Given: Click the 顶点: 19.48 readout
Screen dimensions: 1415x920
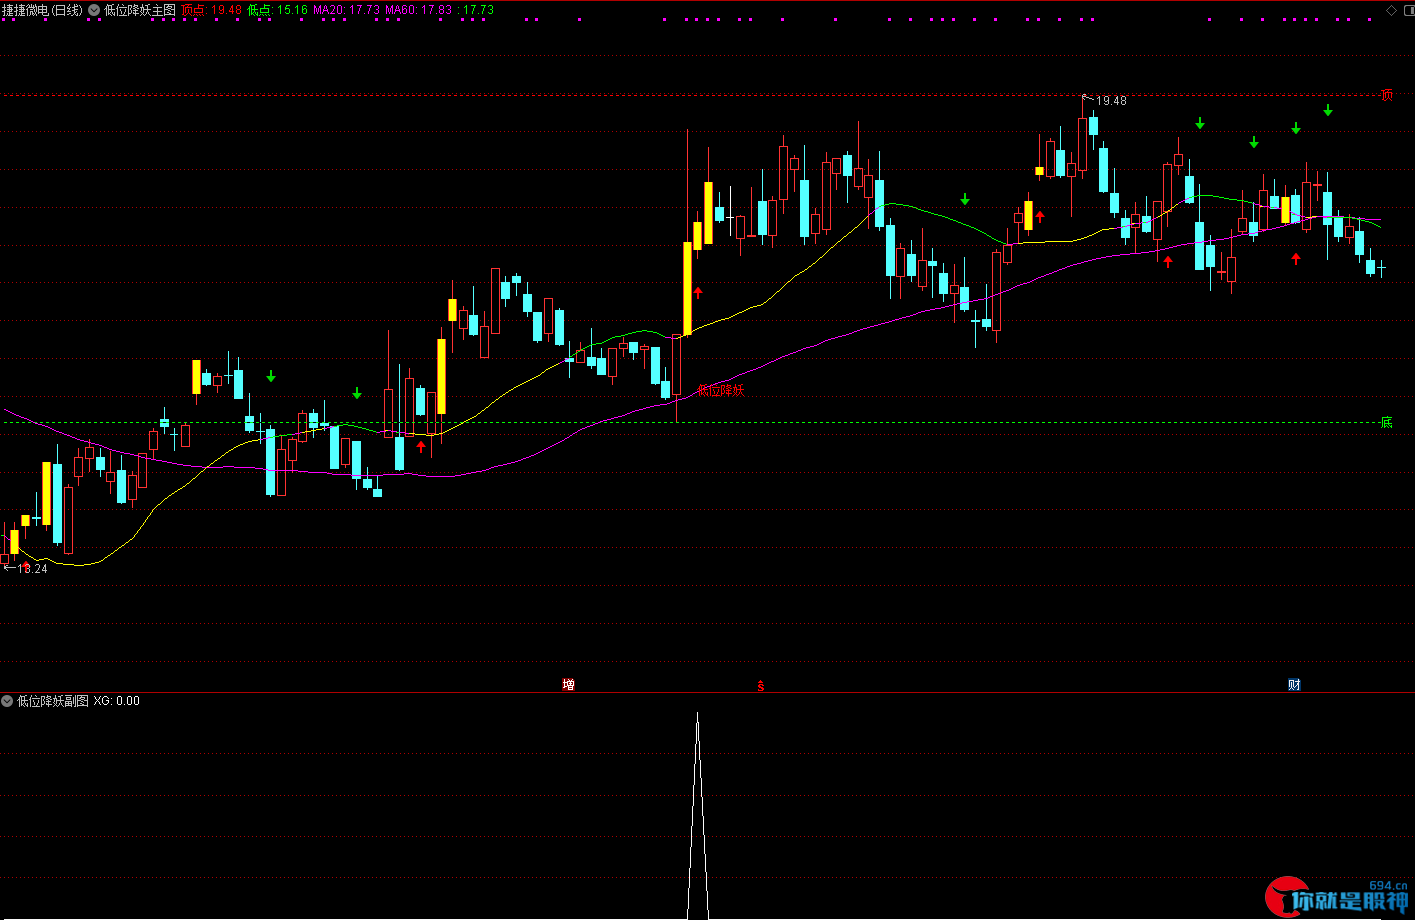Looking at the screenshot, I should click(212, 10).
